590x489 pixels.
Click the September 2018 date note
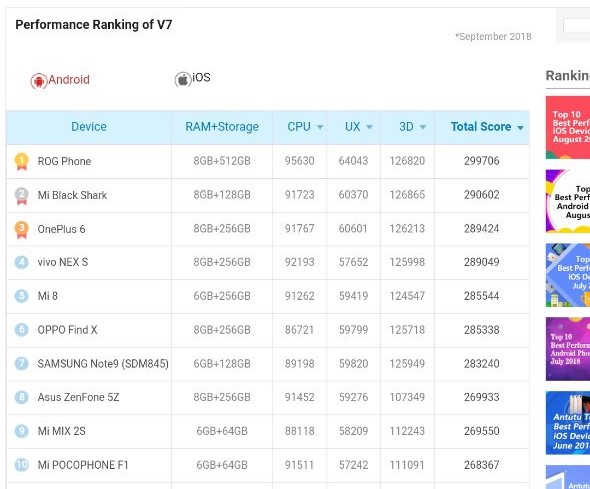coord(493,36)
